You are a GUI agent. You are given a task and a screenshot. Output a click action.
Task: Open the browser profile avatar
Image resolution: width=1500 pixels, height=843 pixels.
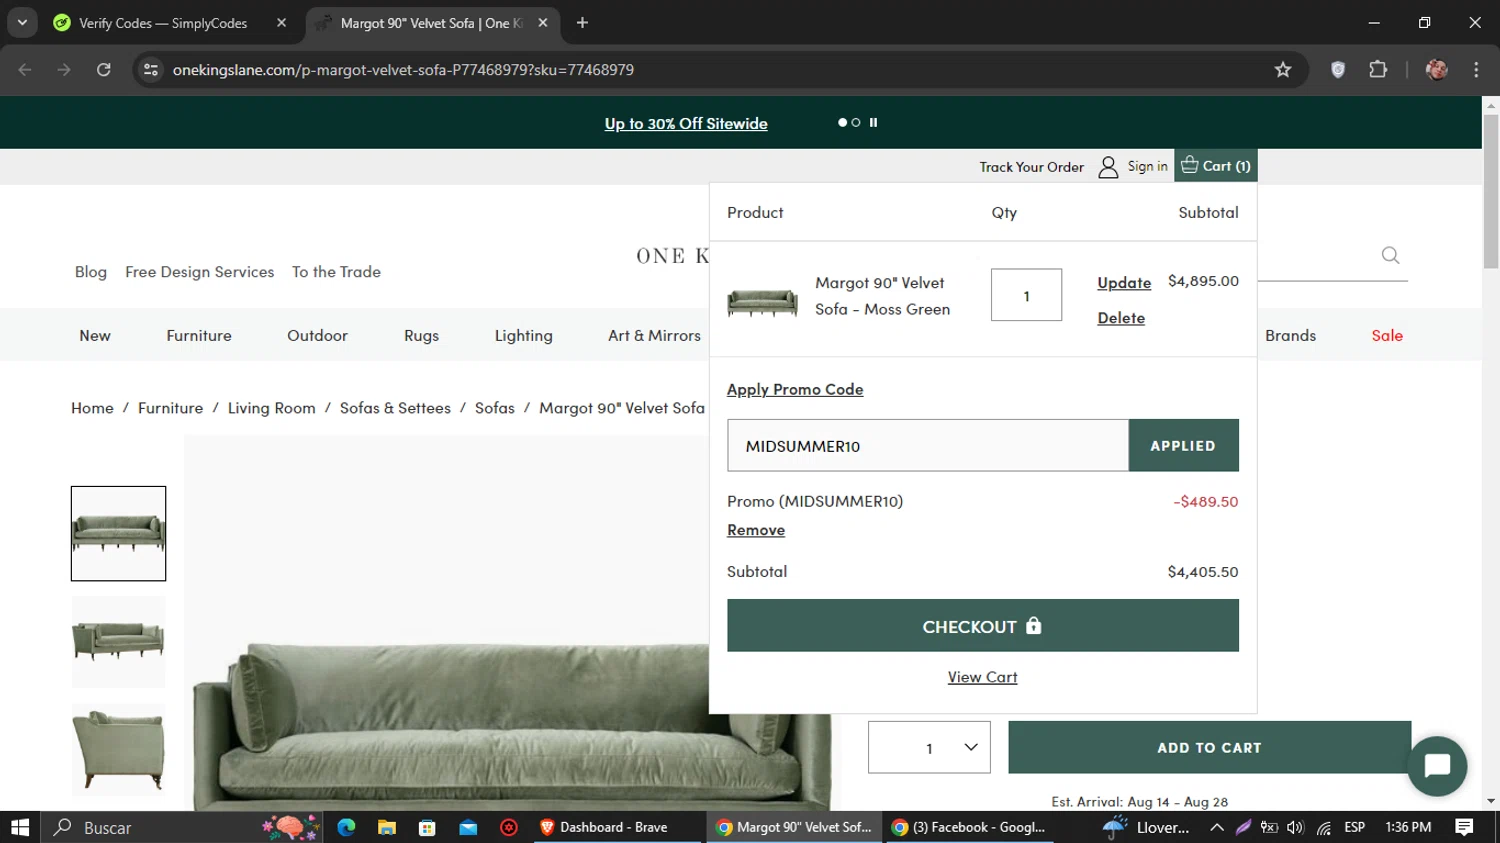pos(1437,70)
